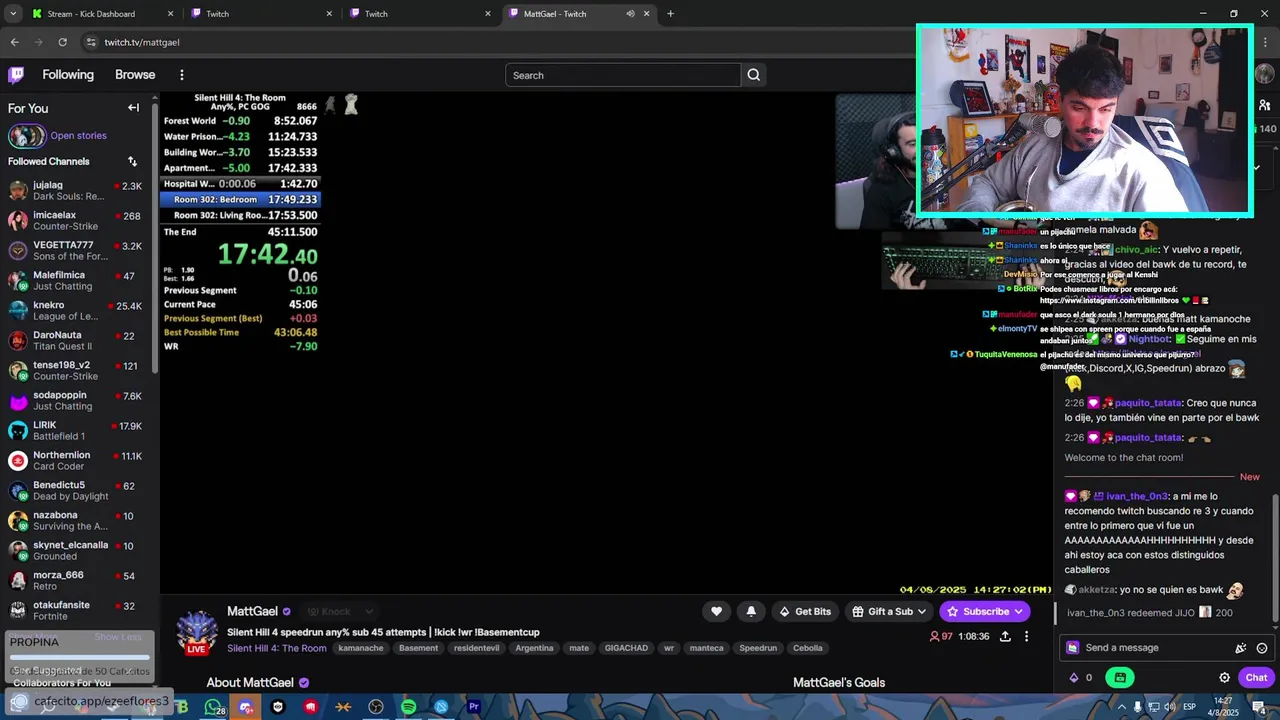
Task: Open Spotify from the taskbar
Action: (x=408, y=707)
